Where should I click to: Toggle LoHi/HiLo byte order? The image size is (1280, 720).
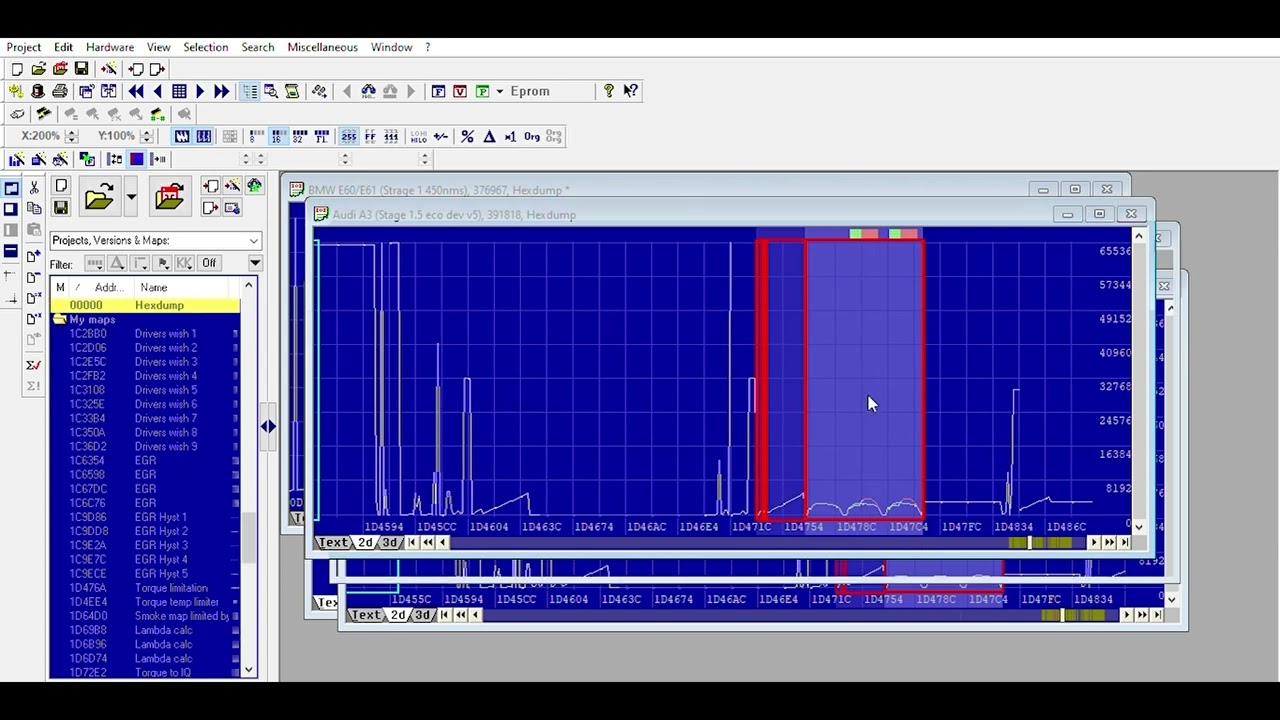click(x=418, y=136)
